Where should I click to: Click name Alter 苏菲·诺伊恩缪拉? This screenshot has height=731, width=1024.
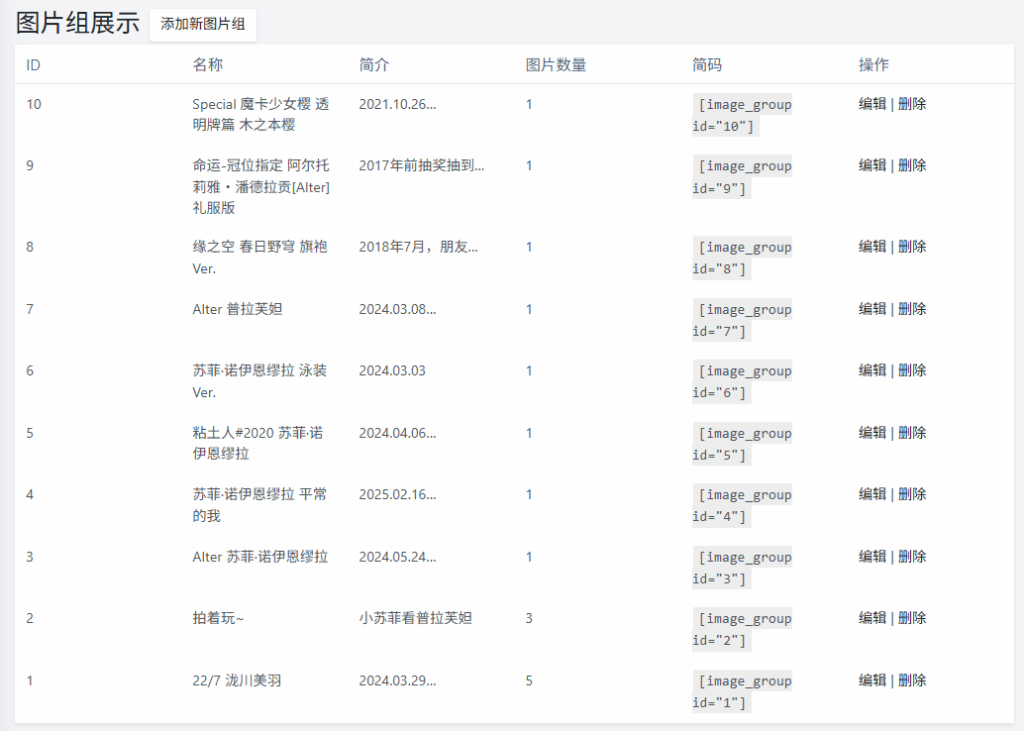260,557
